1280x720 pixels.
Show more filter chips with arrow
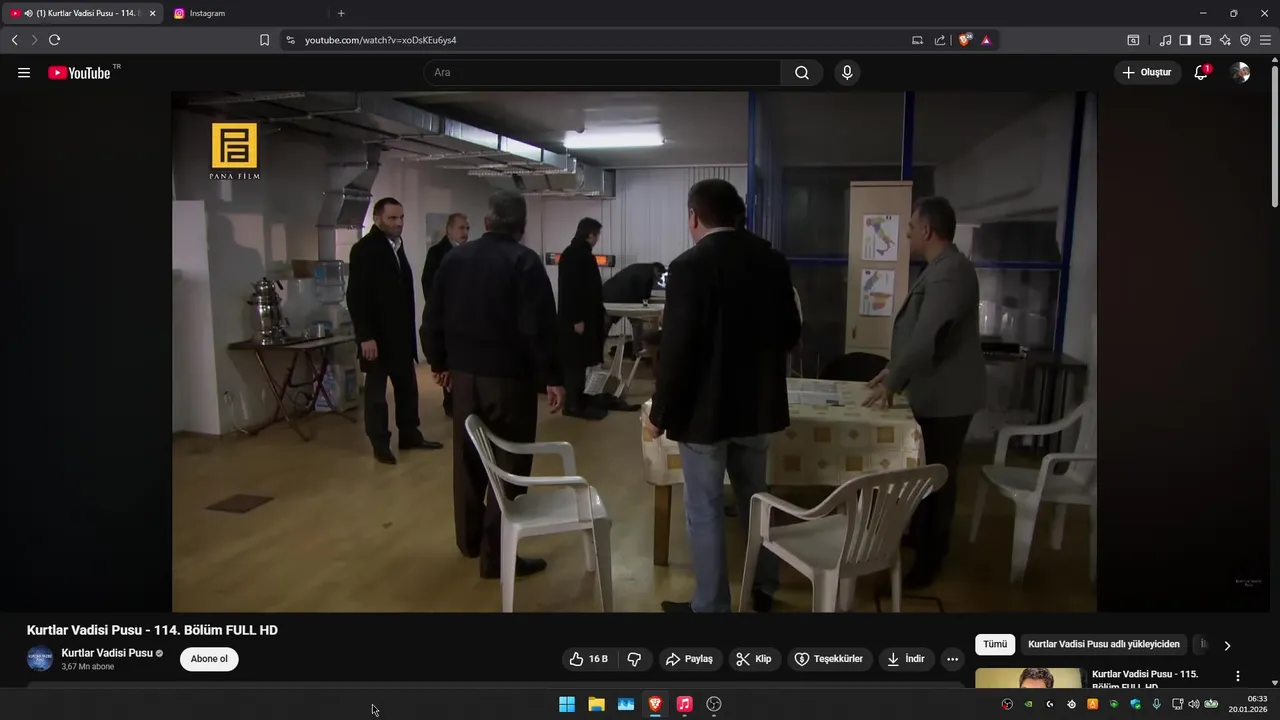(1227, 646)
